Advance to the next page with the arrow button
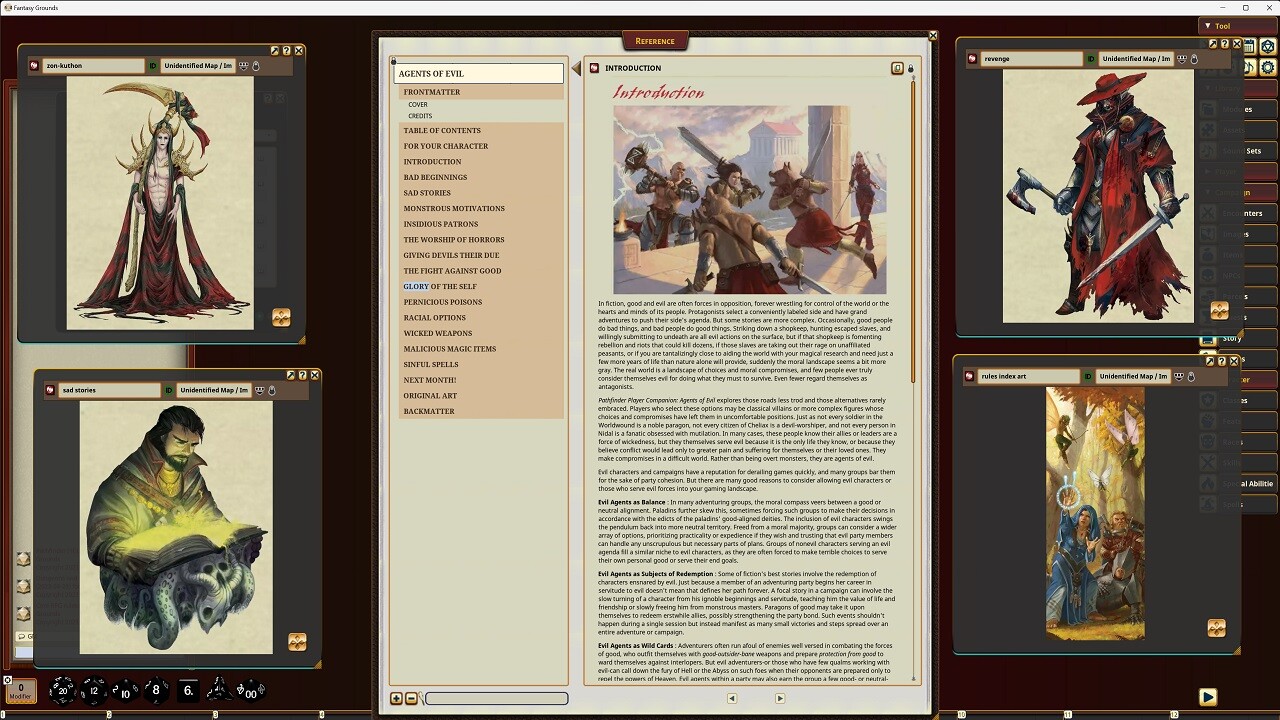Viewport: 1280px width, 720px height. click(780, 698)
